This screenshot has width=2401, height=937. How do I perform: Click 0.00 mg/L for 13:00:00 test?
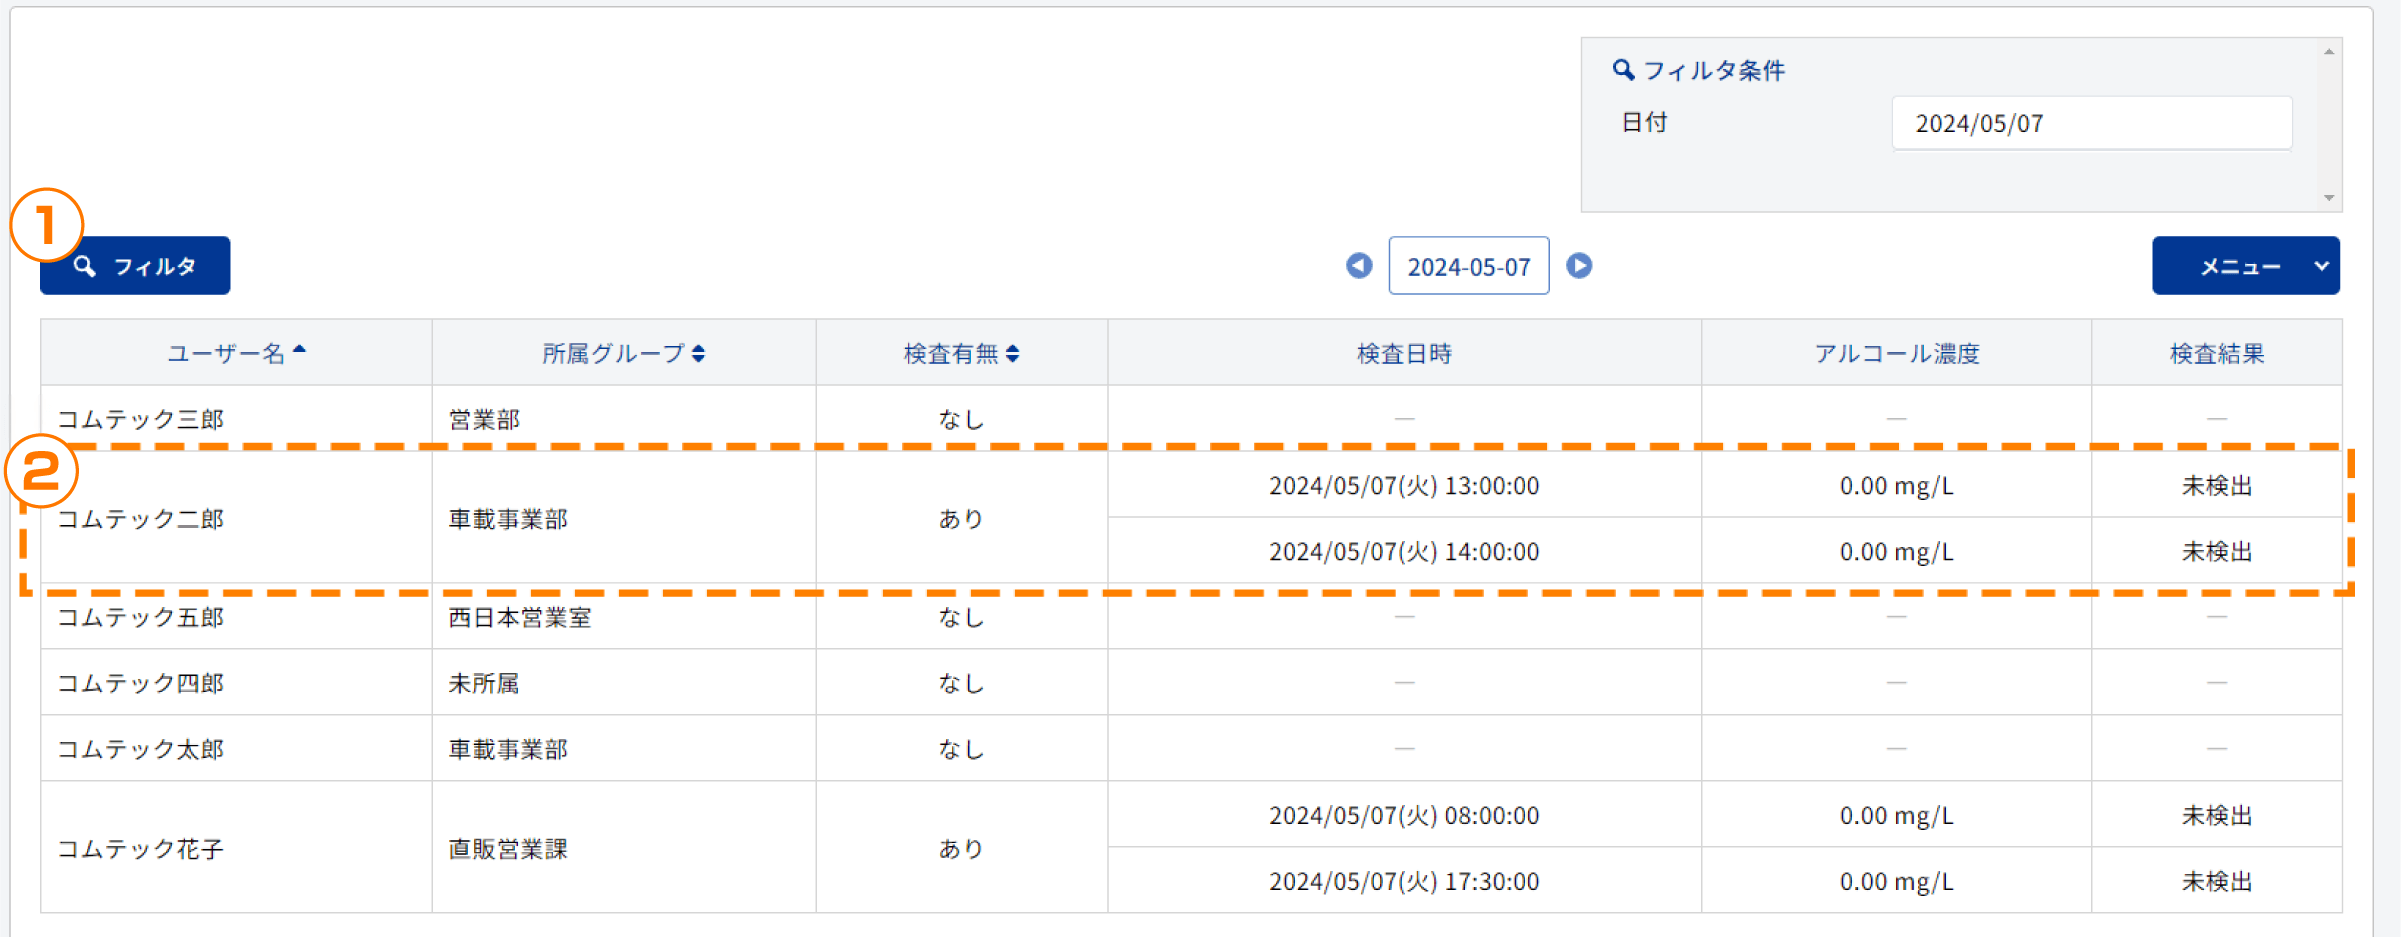(1896, 485)
